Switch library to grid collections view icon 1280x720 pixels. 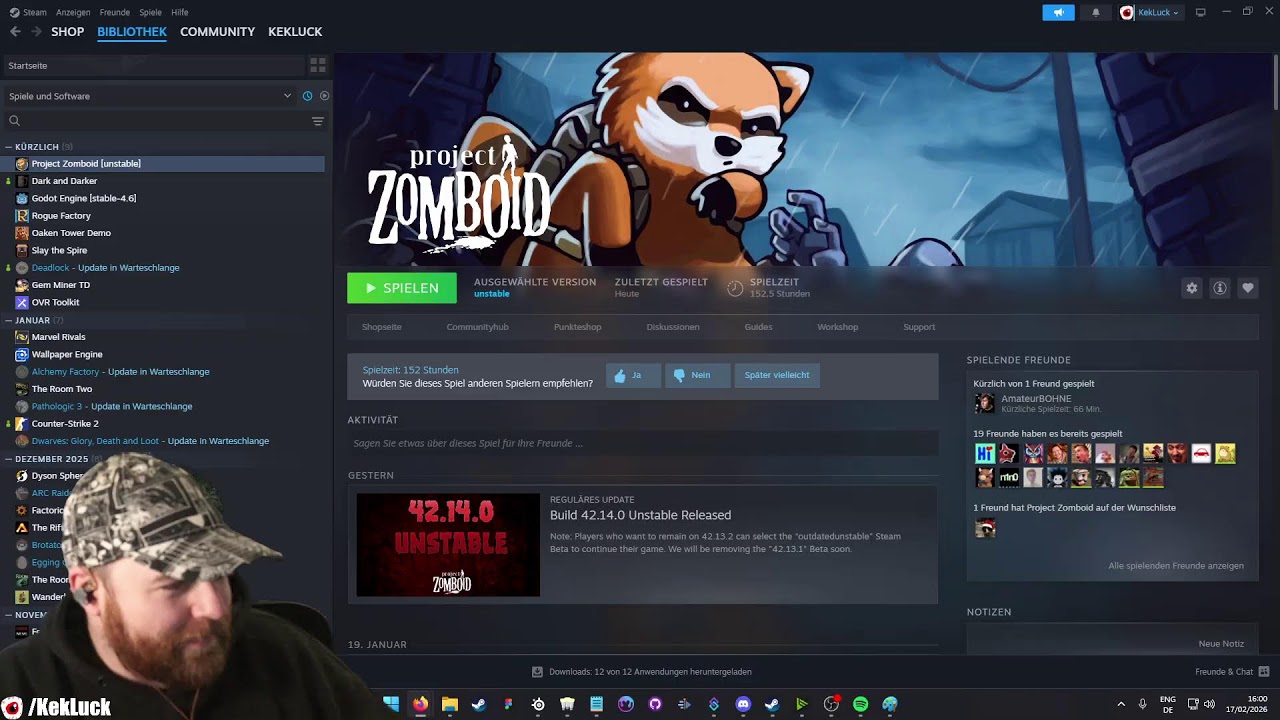318,65
